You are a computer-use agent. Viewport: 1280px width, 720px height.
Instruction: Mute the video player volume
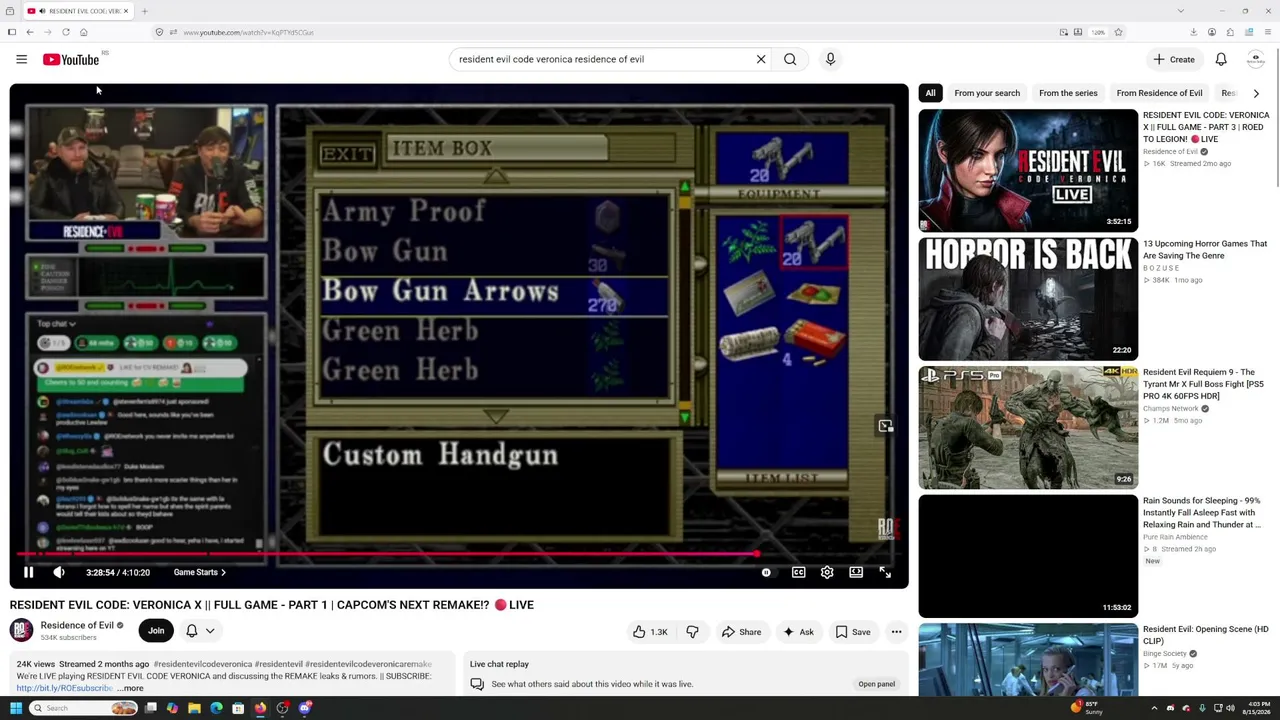tap(59, 572)
